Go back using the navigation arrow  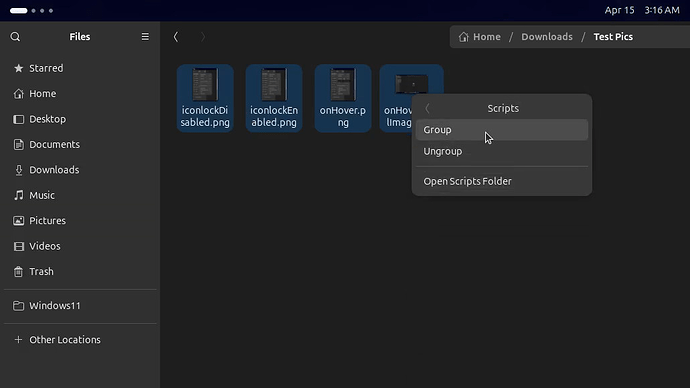176,37
